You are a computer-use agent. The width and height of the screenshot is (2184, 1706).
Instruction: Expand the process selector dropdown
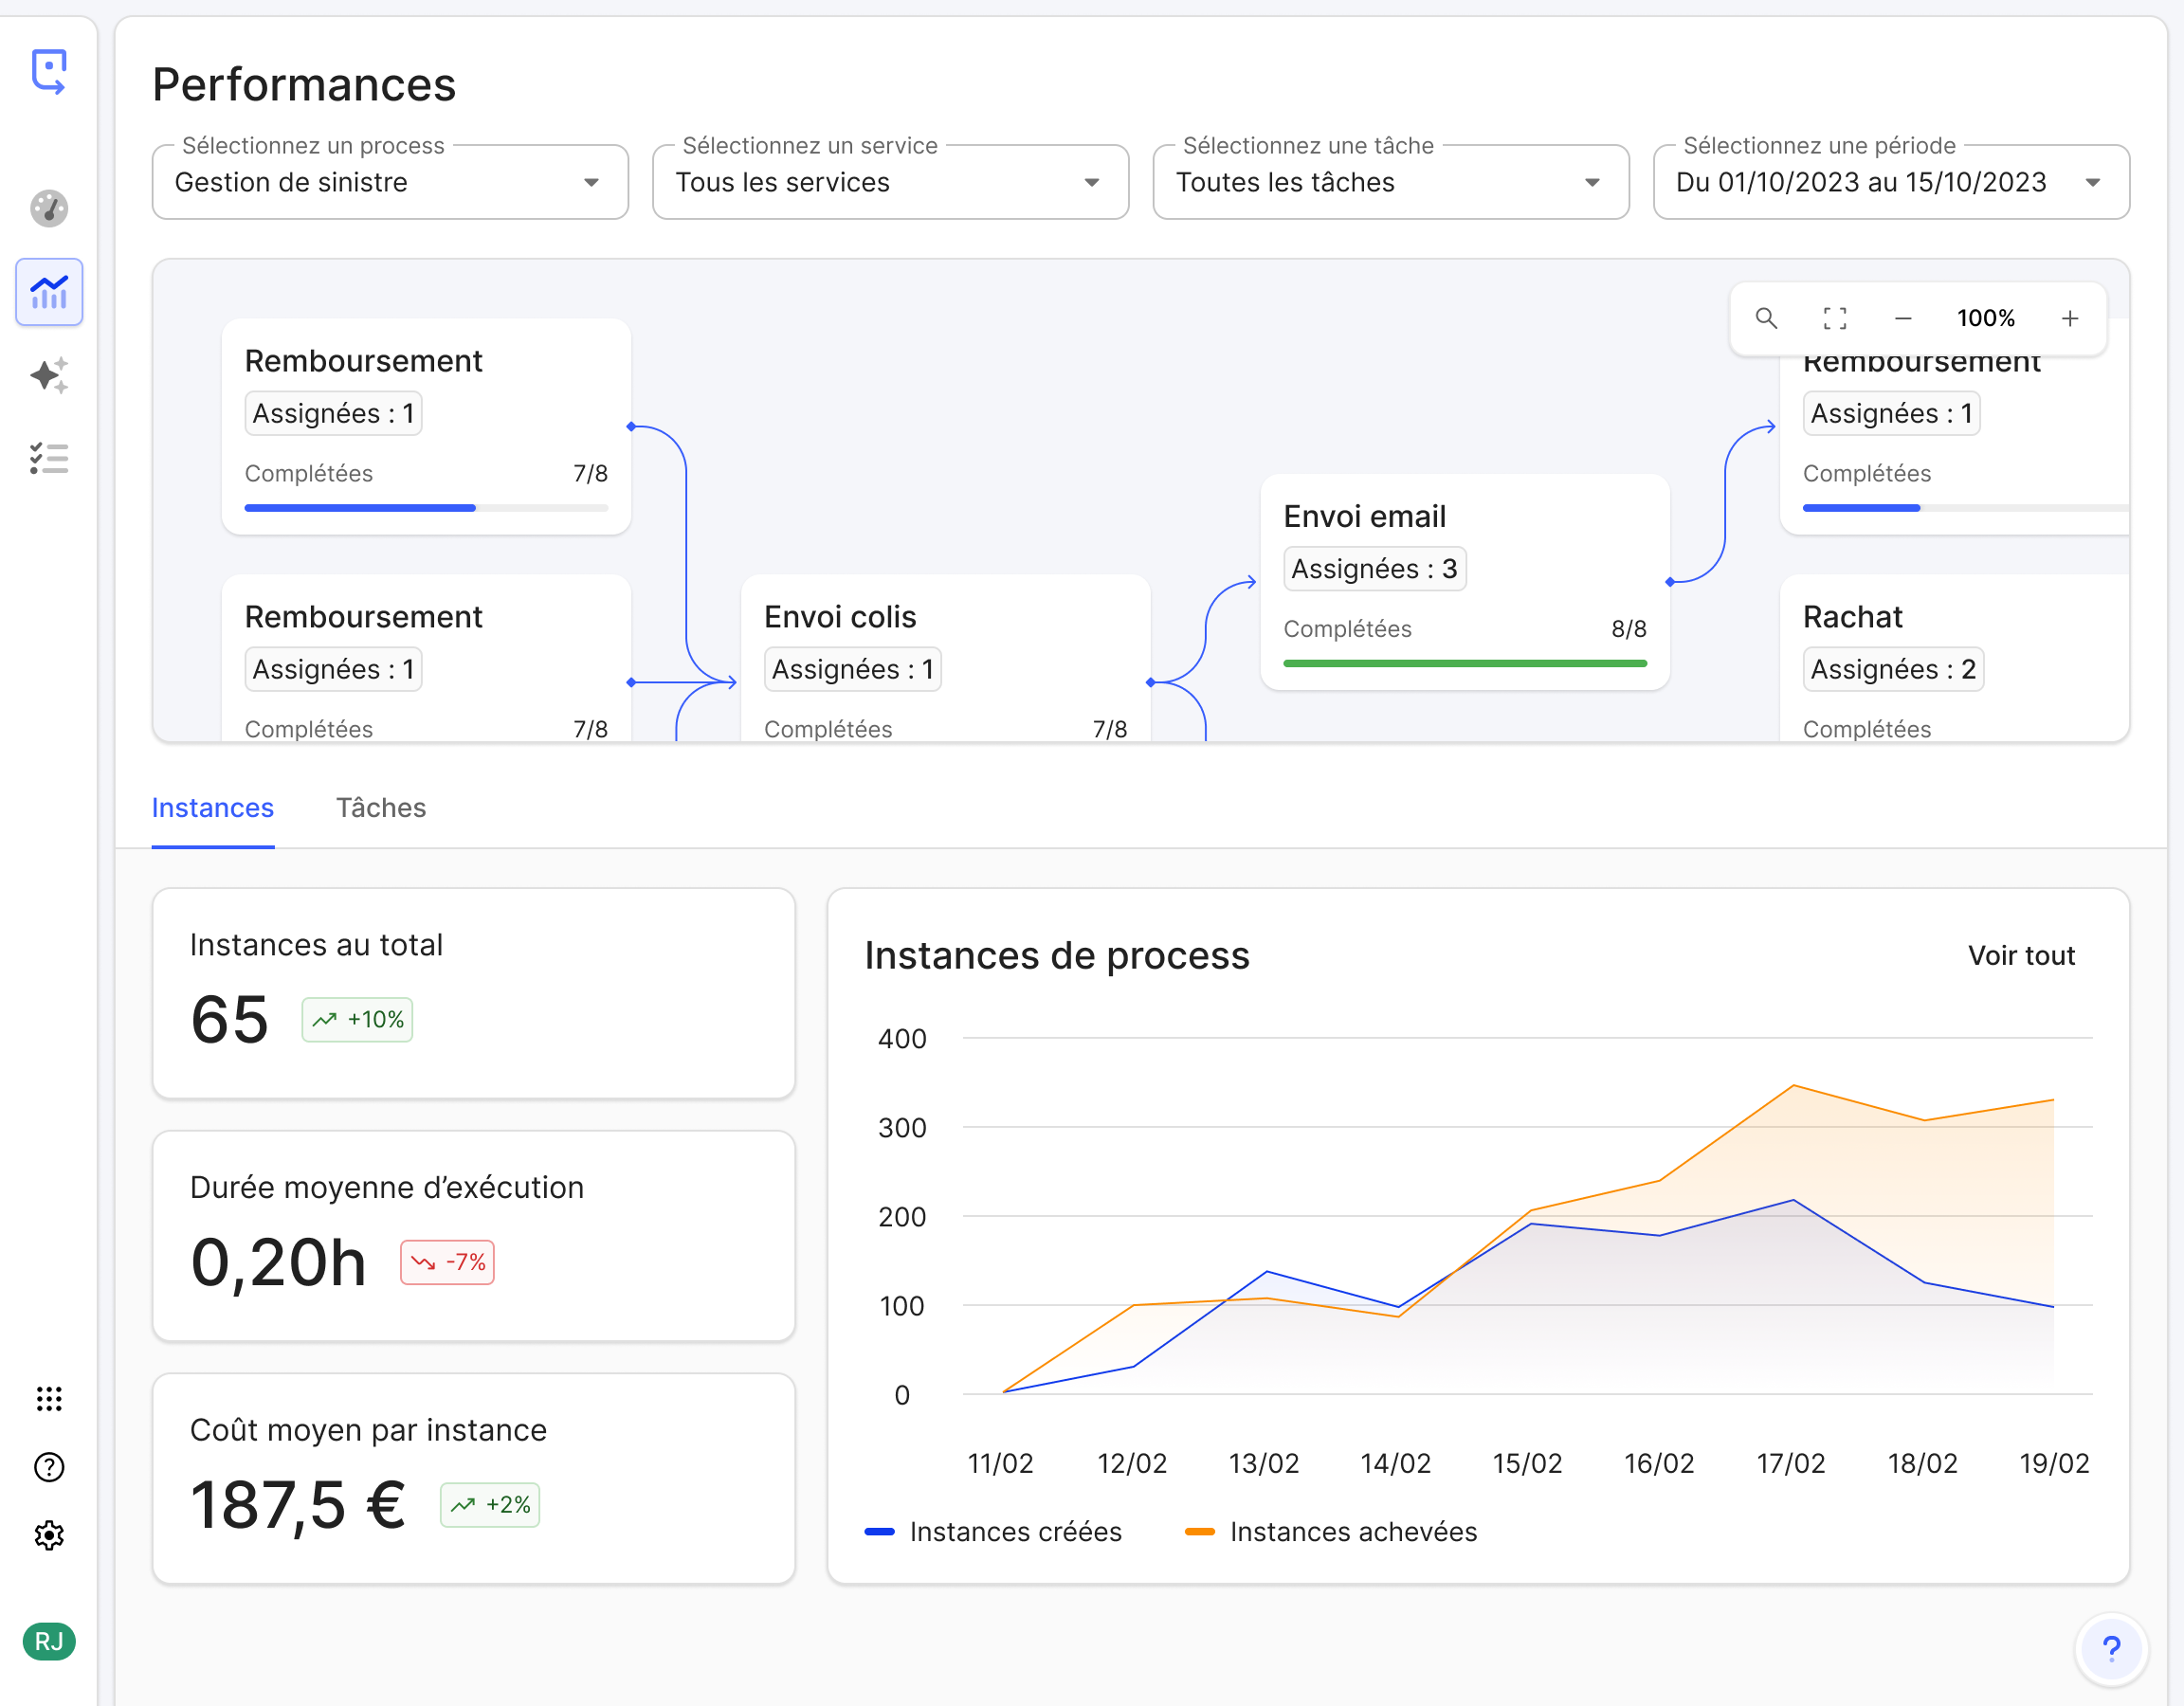pos(390,182)
